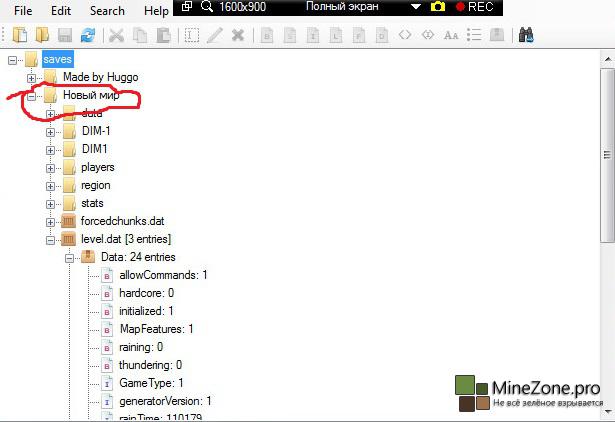
Task: Click the Rename tag toolbar icon
Action: pos(192,36)
